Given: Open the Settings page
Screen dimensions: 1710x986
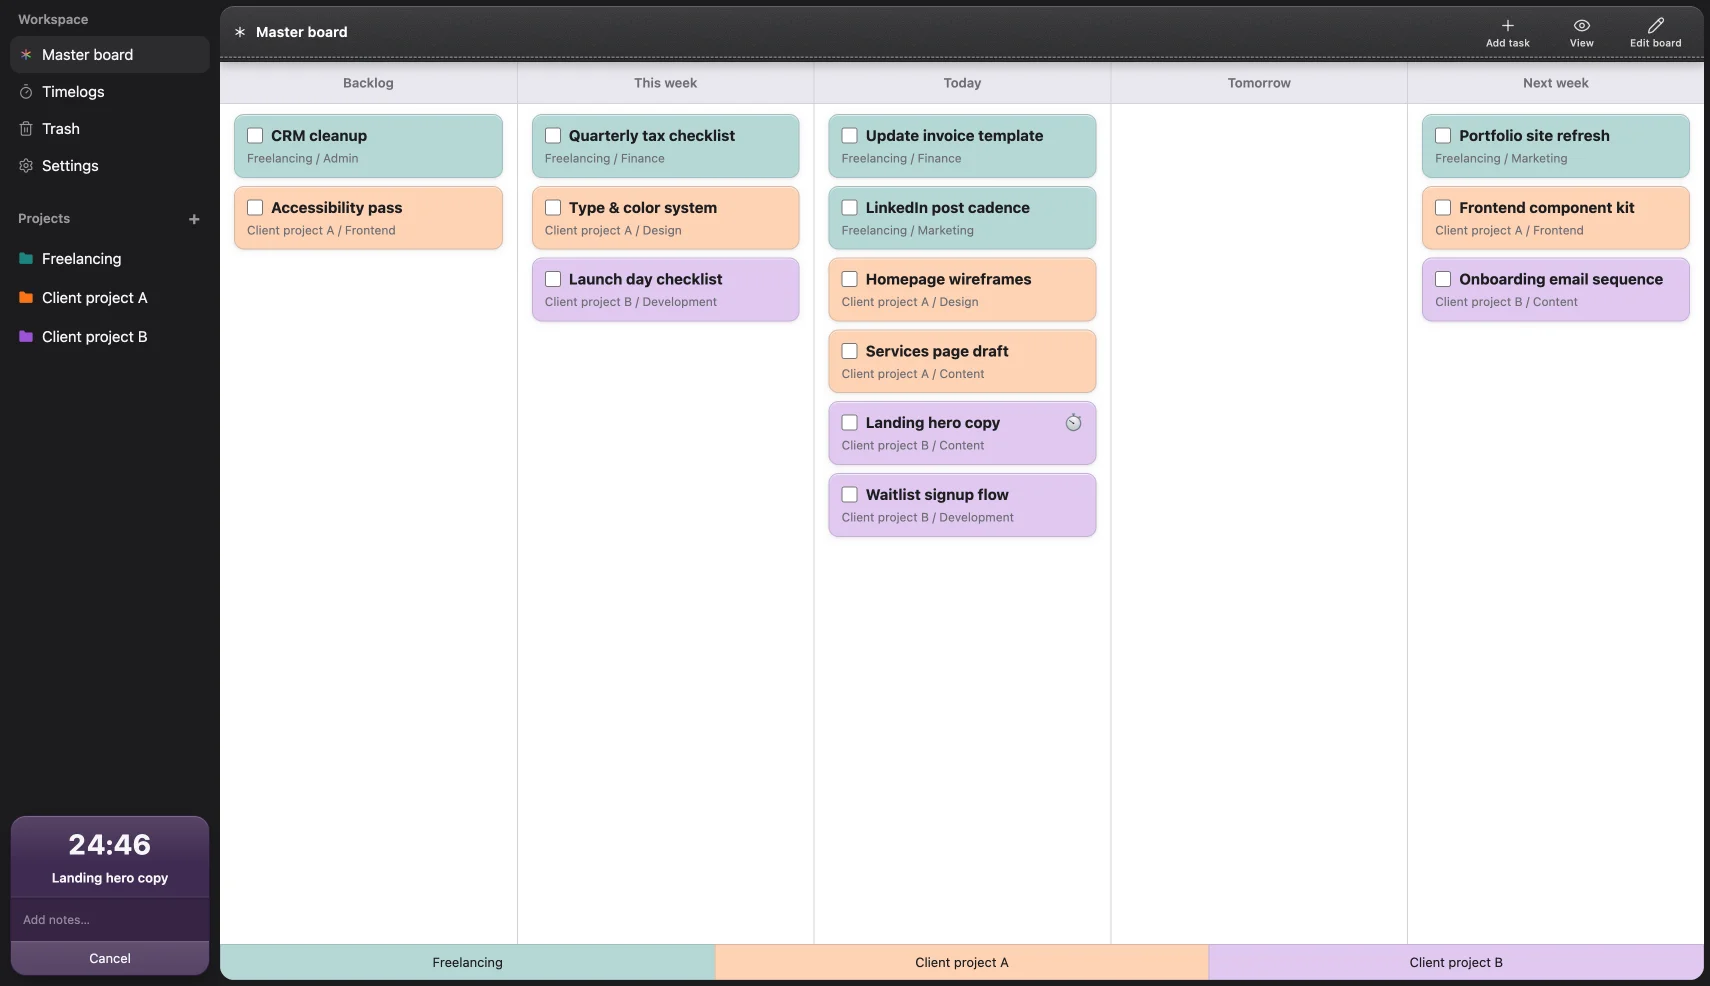Looking at the screenshot, I should (110, 166).
